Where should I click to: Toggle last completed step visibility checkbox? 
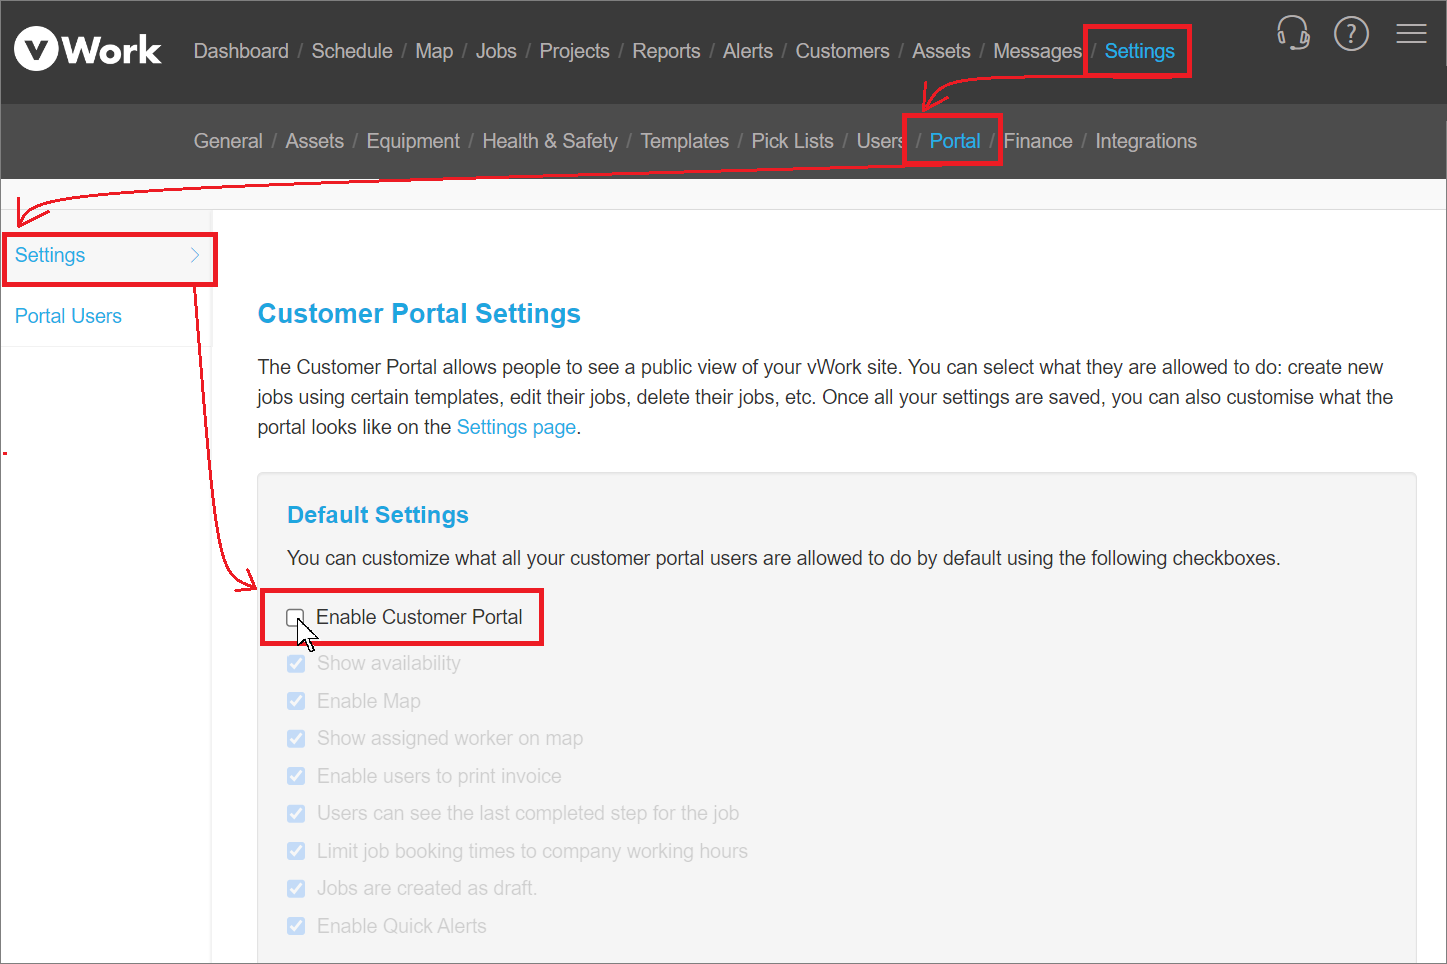pos(296,814)
